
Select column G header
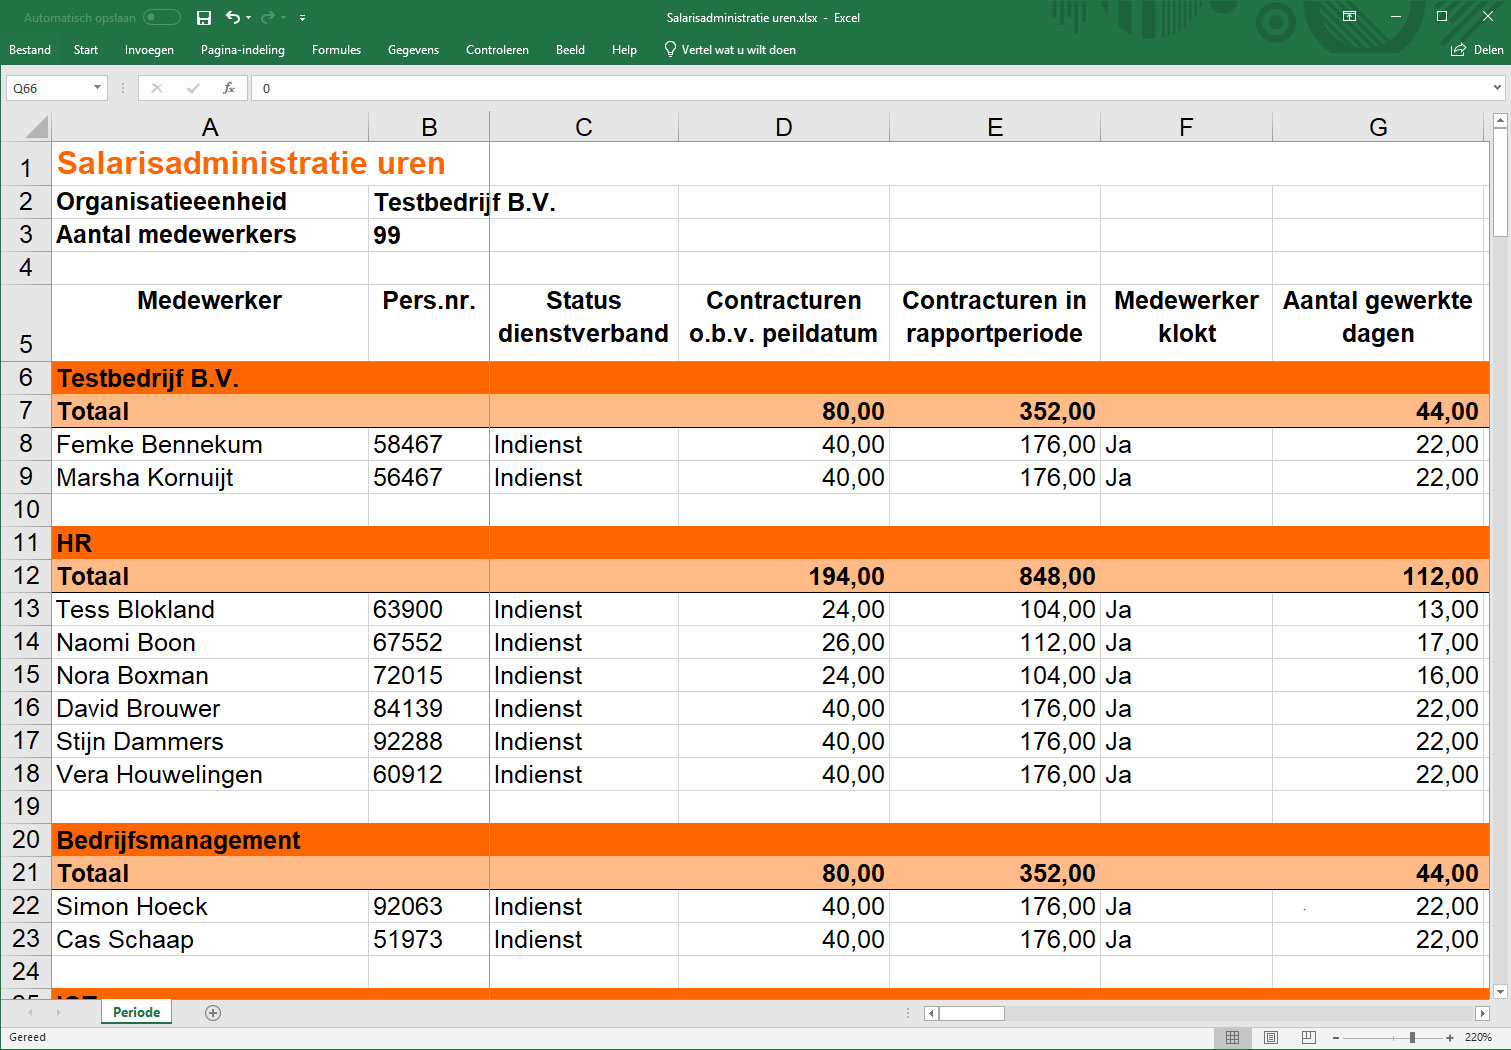coord(1378,127)
